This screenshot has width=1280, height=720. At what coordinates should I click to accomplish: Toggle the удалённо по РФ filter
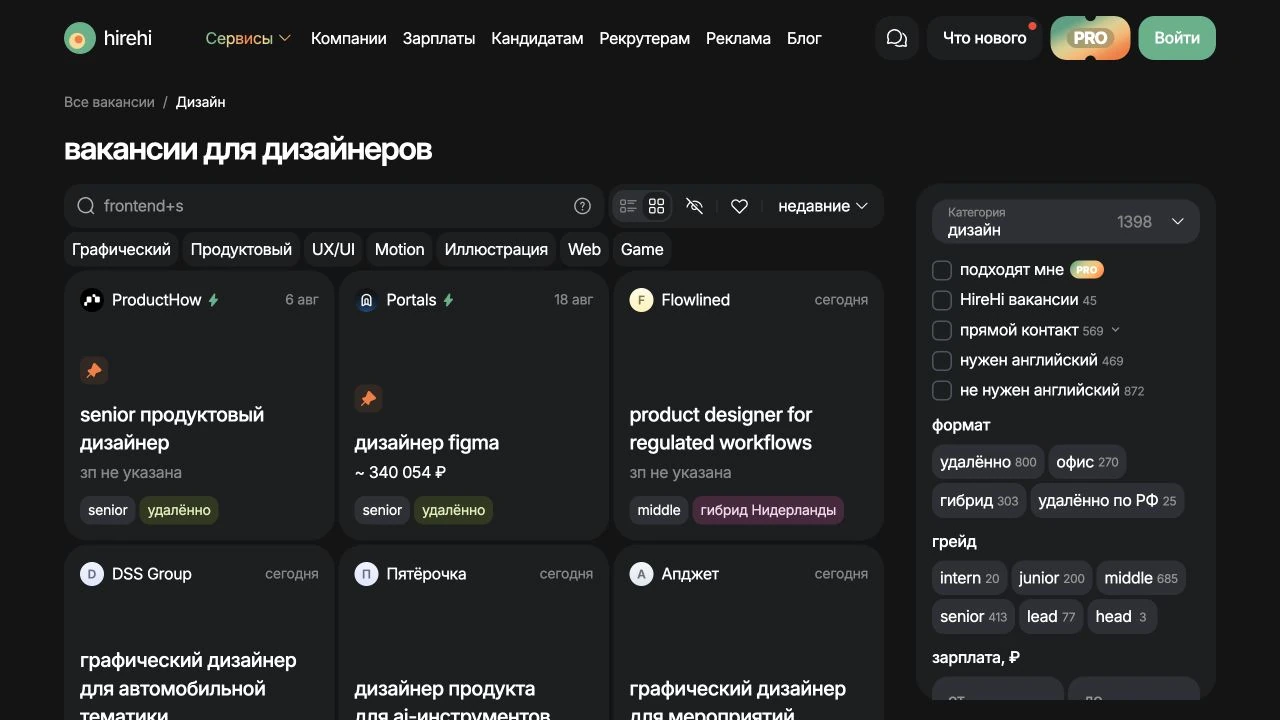pos(1107,501)
